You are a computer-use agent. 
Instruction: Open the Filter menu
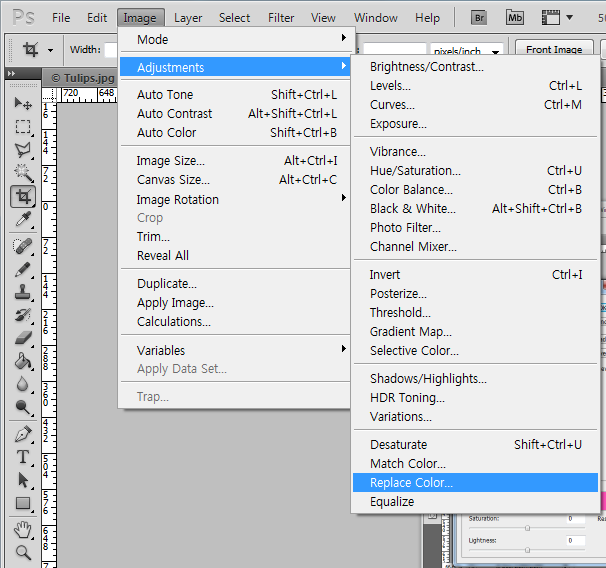tap(281, 18)
